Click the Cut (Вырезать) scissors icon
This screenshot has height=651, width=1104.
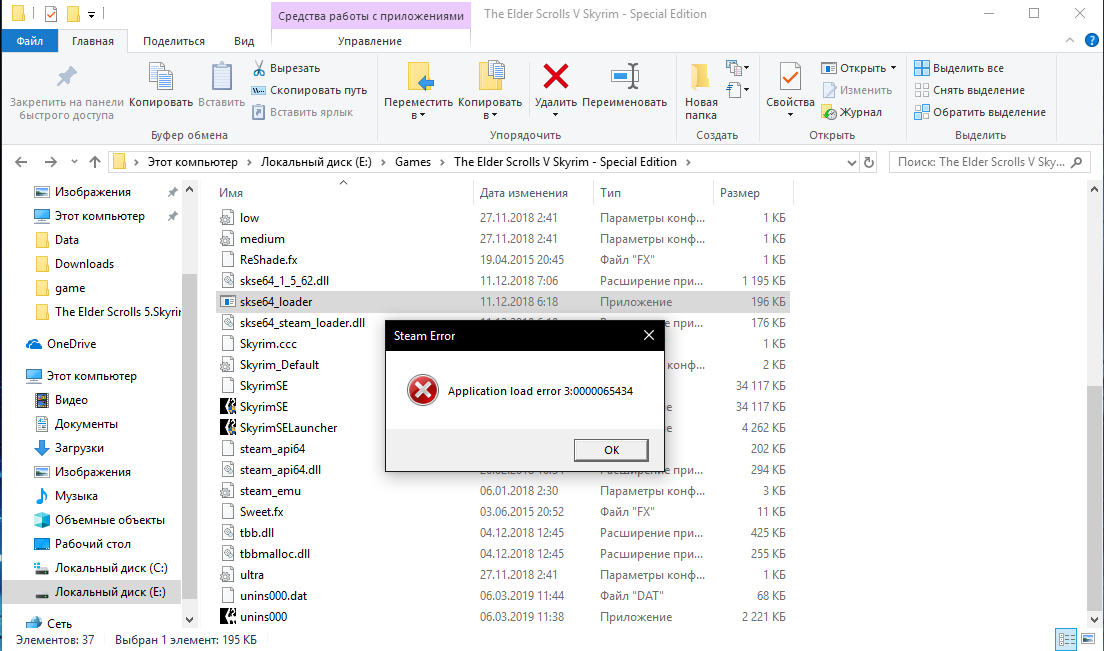[x=259, y=68]
